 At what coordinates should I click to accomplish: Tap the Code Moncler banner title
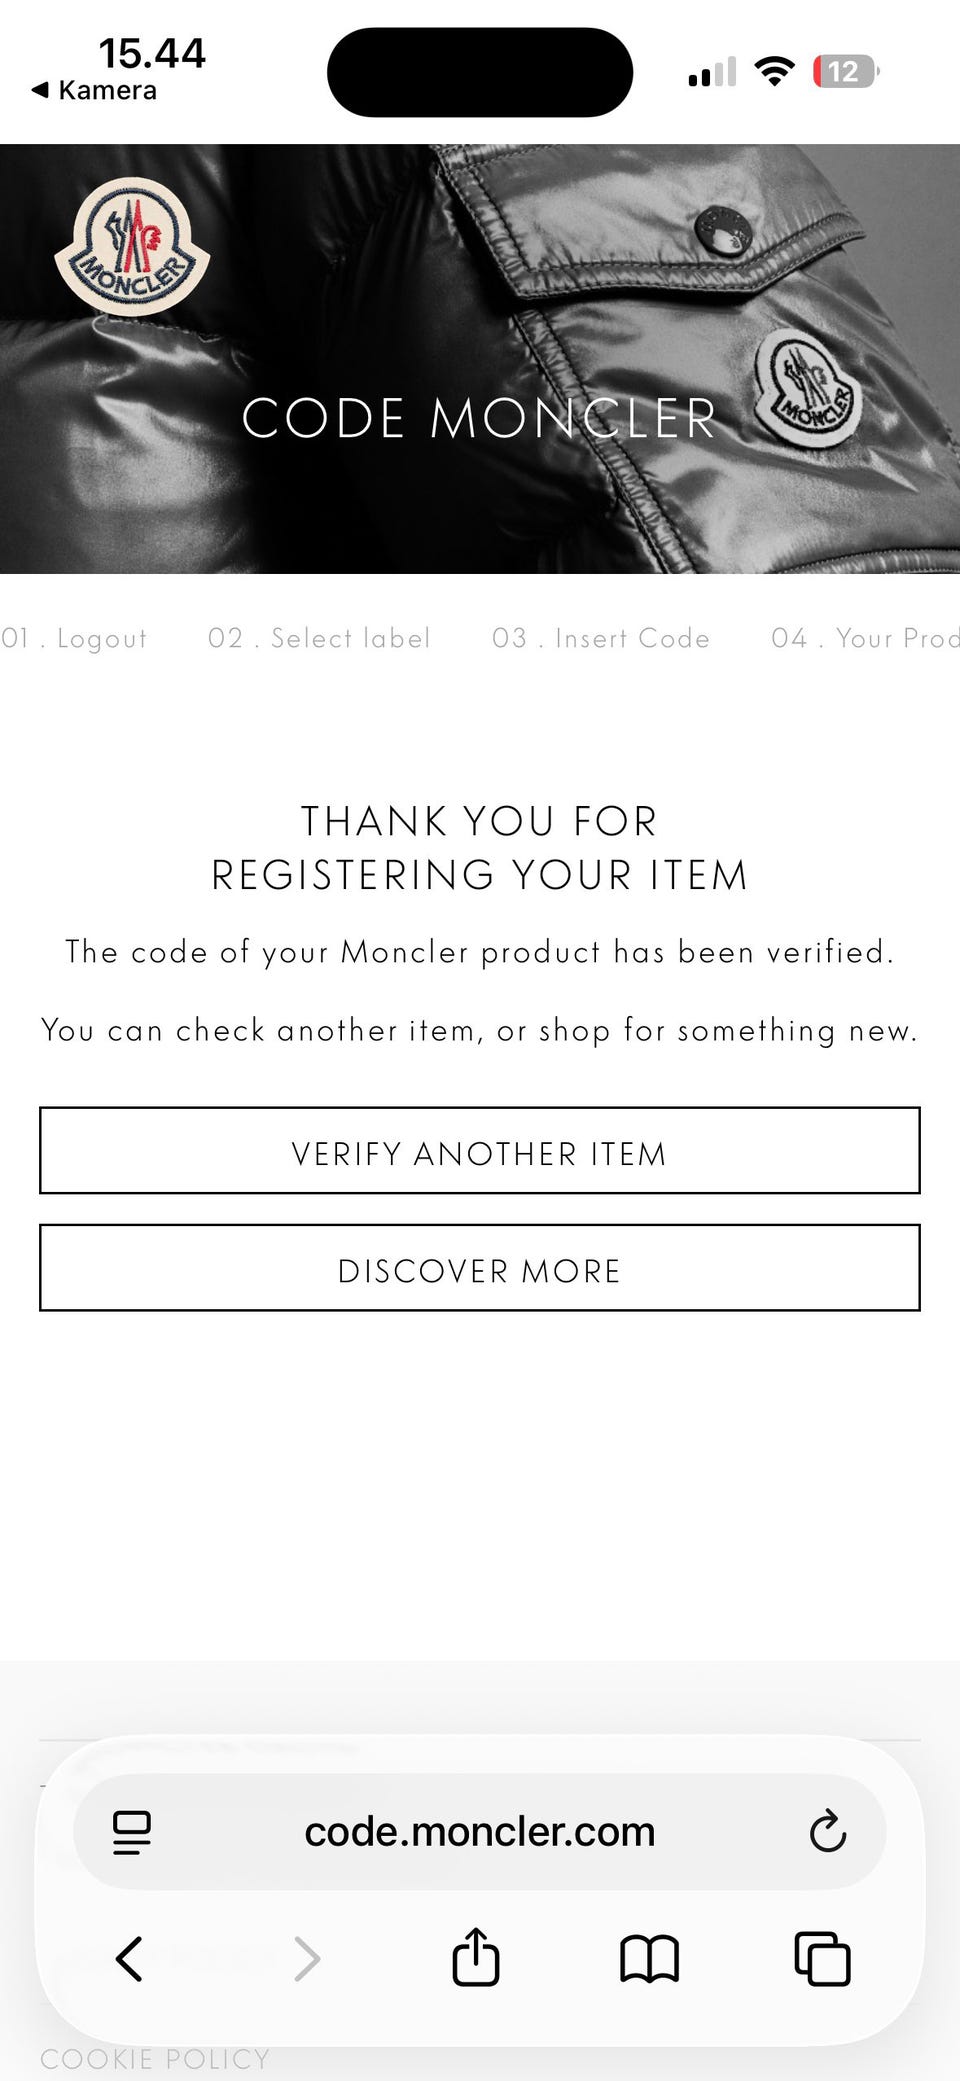click(x=480, y=418)
